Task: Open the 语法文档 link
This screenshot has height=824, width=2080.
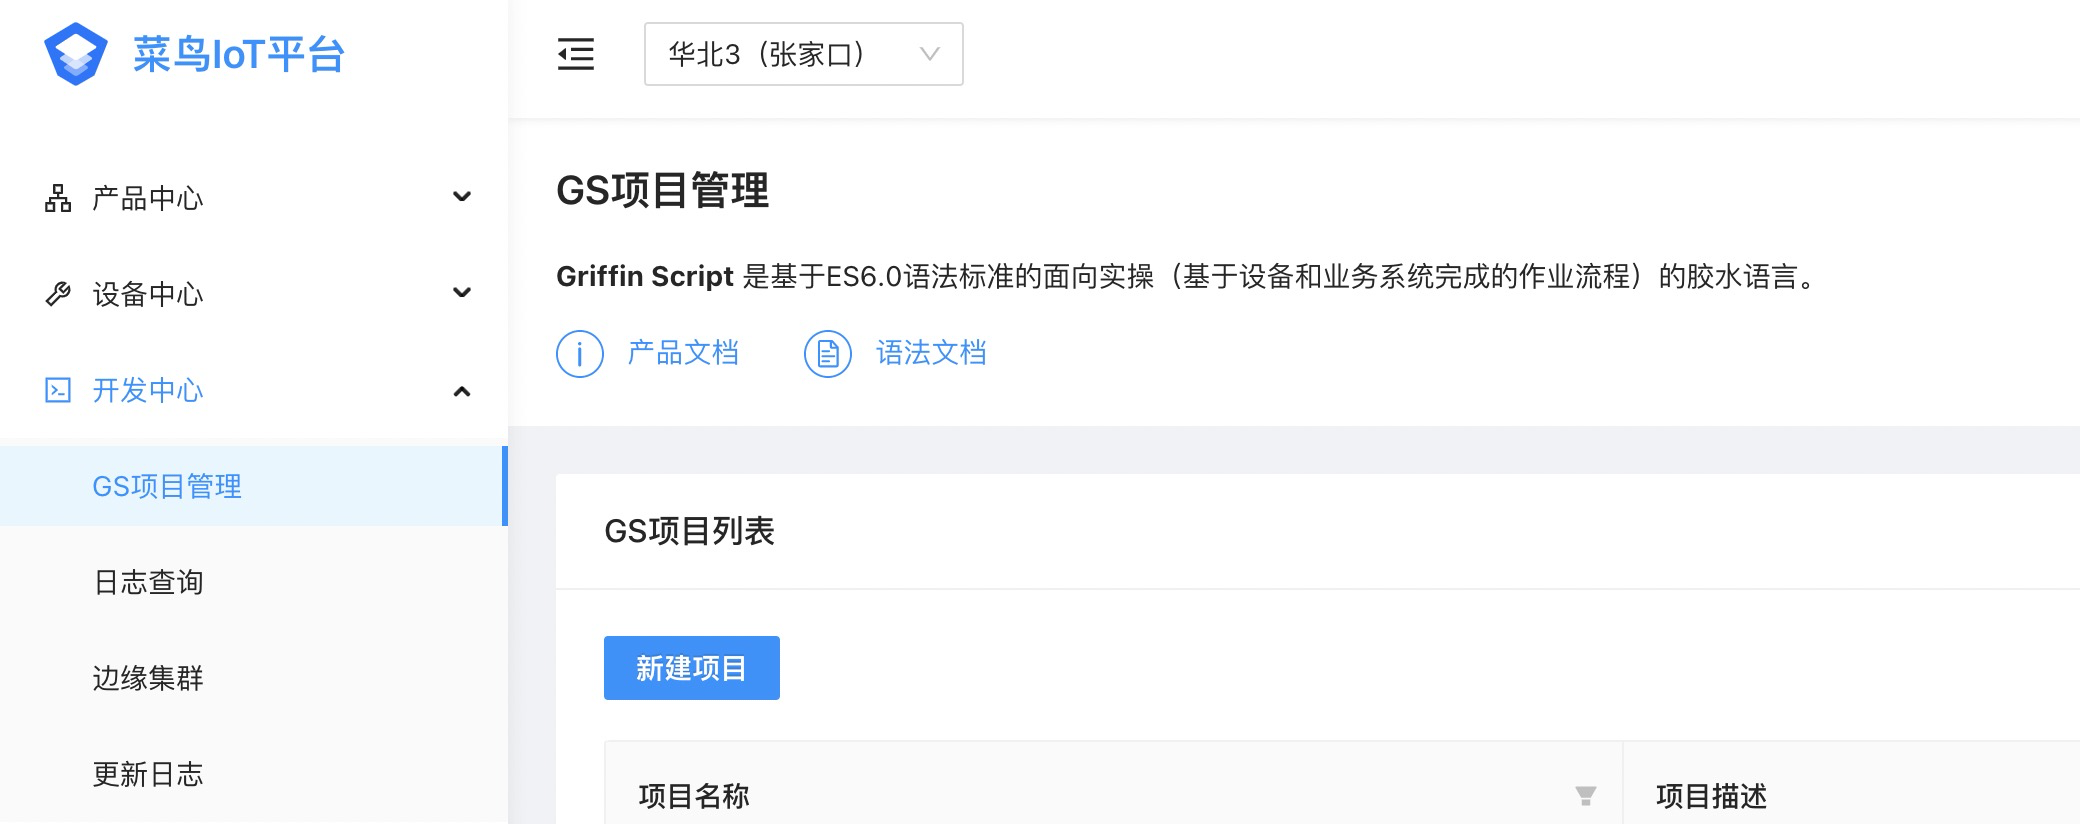Action: tap(931, 353)
